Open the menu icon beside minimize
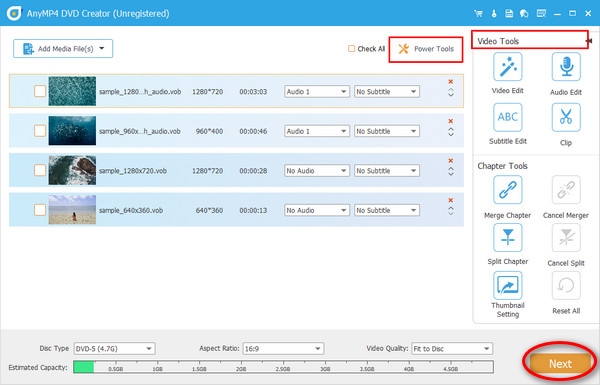 541,14
